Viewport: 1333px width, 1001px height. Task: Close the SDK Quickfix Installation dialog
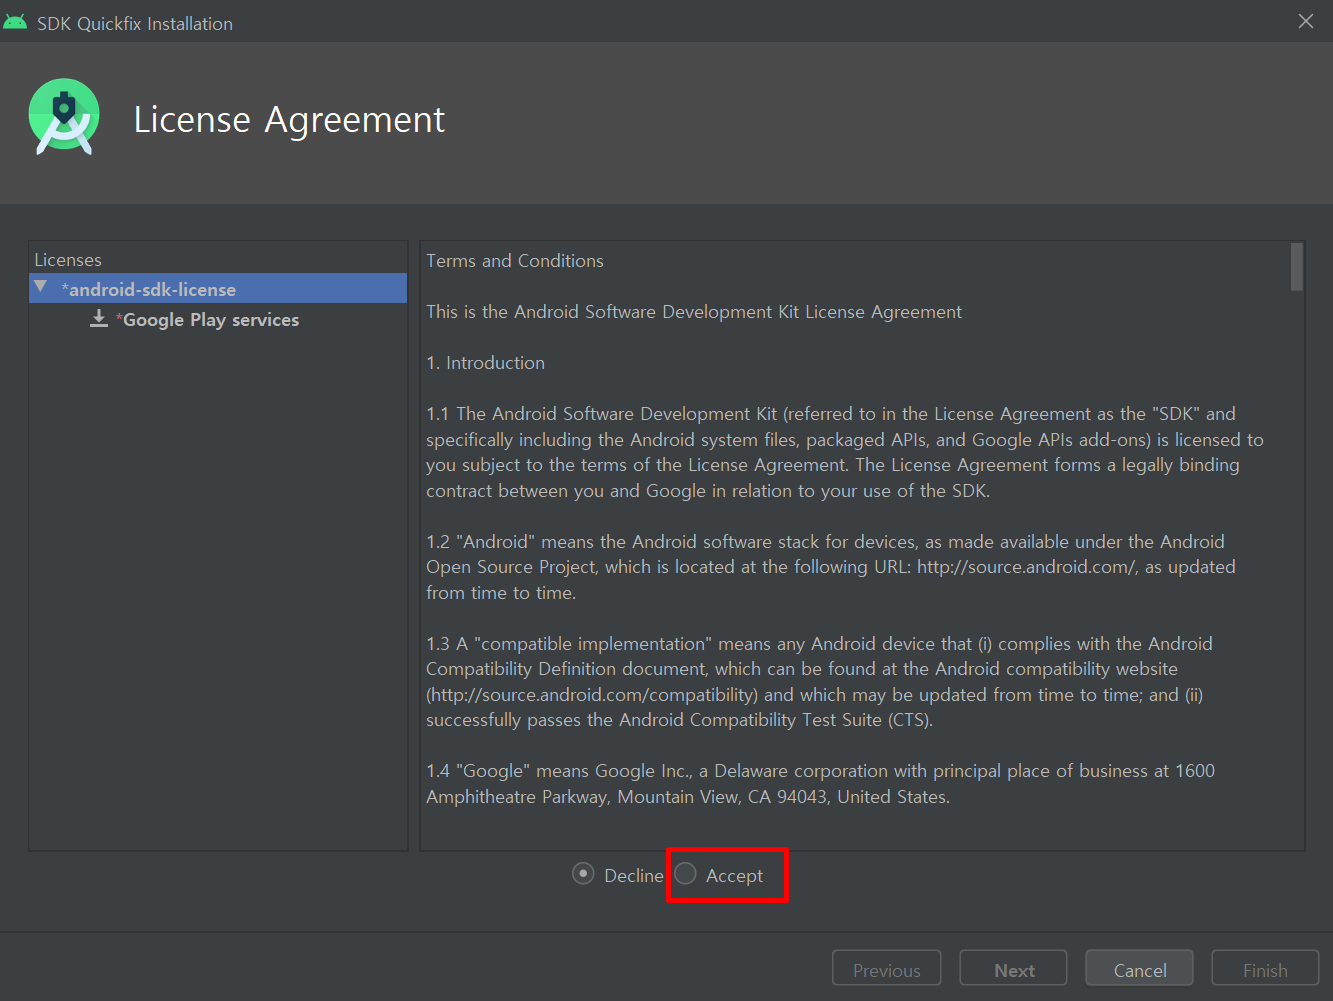[x=1306, y=21]
